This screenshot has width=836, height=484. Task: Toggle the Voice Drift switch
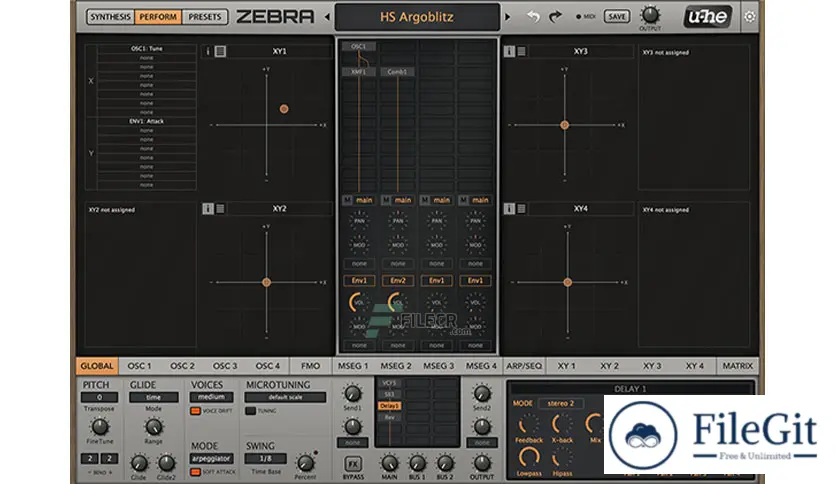point(196,411)
